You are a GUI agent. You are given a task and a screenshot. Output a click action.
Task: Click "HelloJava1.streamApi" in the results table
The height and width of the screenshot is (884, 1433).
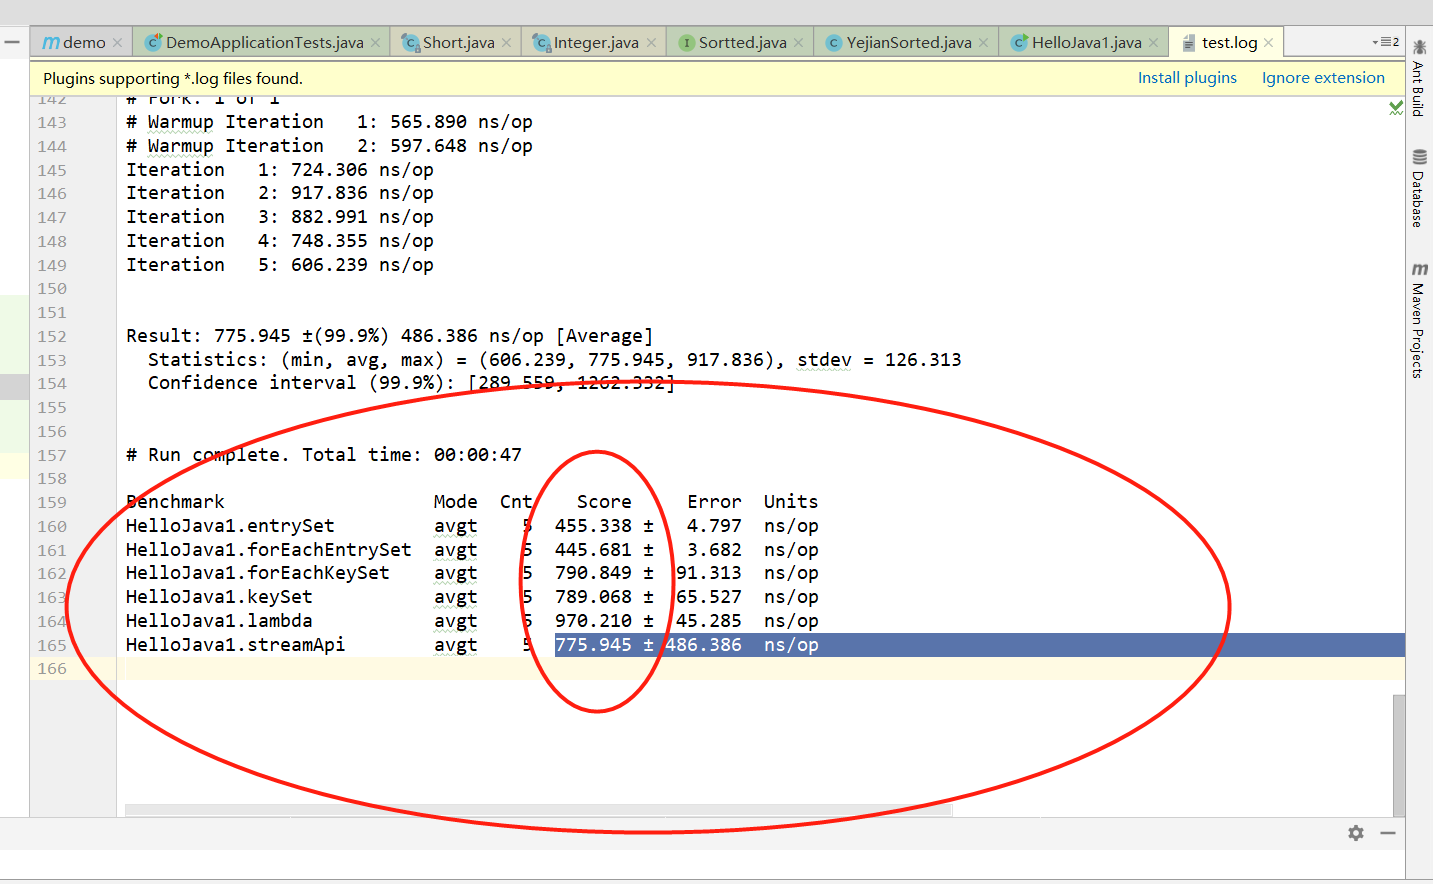coord(235,645)
